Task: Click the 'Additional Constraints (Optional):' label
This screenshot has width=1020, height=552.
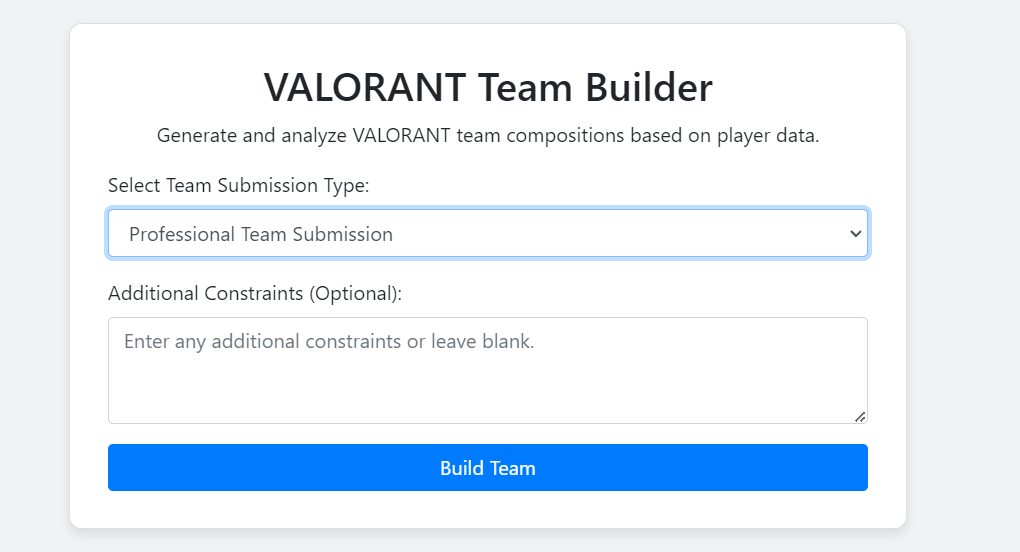Action: 255,294
